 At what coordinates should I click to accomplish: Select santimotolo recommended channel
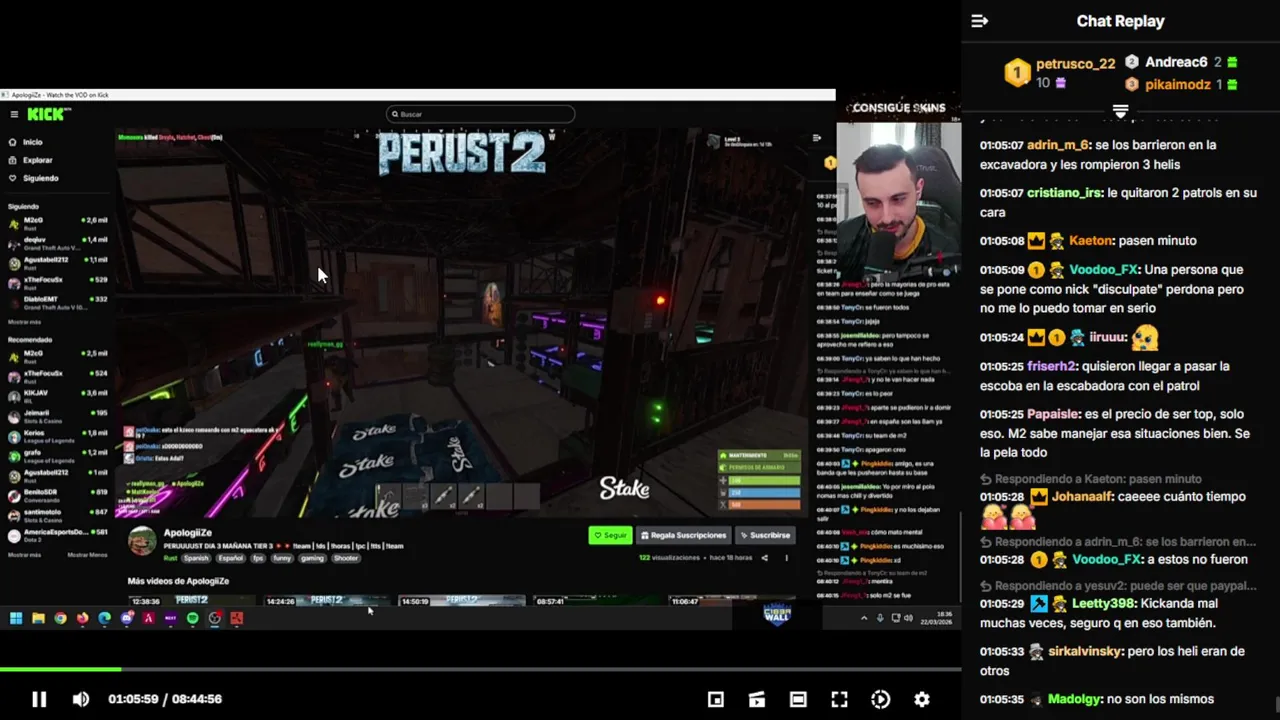[x=58, y=514]
